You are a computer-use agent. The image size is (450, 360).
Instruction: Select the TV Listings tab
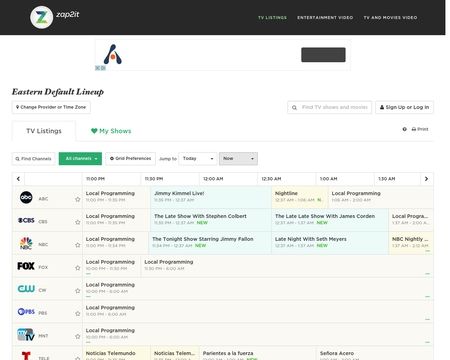(x=44, y=131)
